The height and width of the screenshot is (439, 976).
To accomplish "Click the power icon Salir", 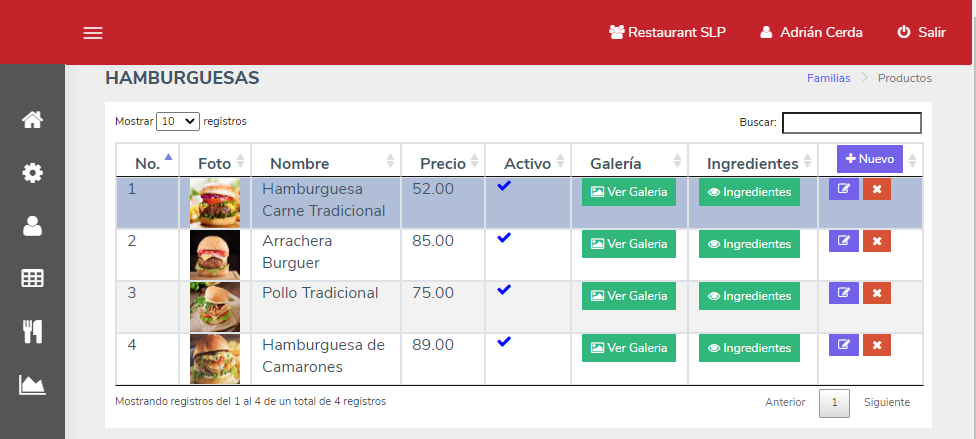I will coord(921,32).
